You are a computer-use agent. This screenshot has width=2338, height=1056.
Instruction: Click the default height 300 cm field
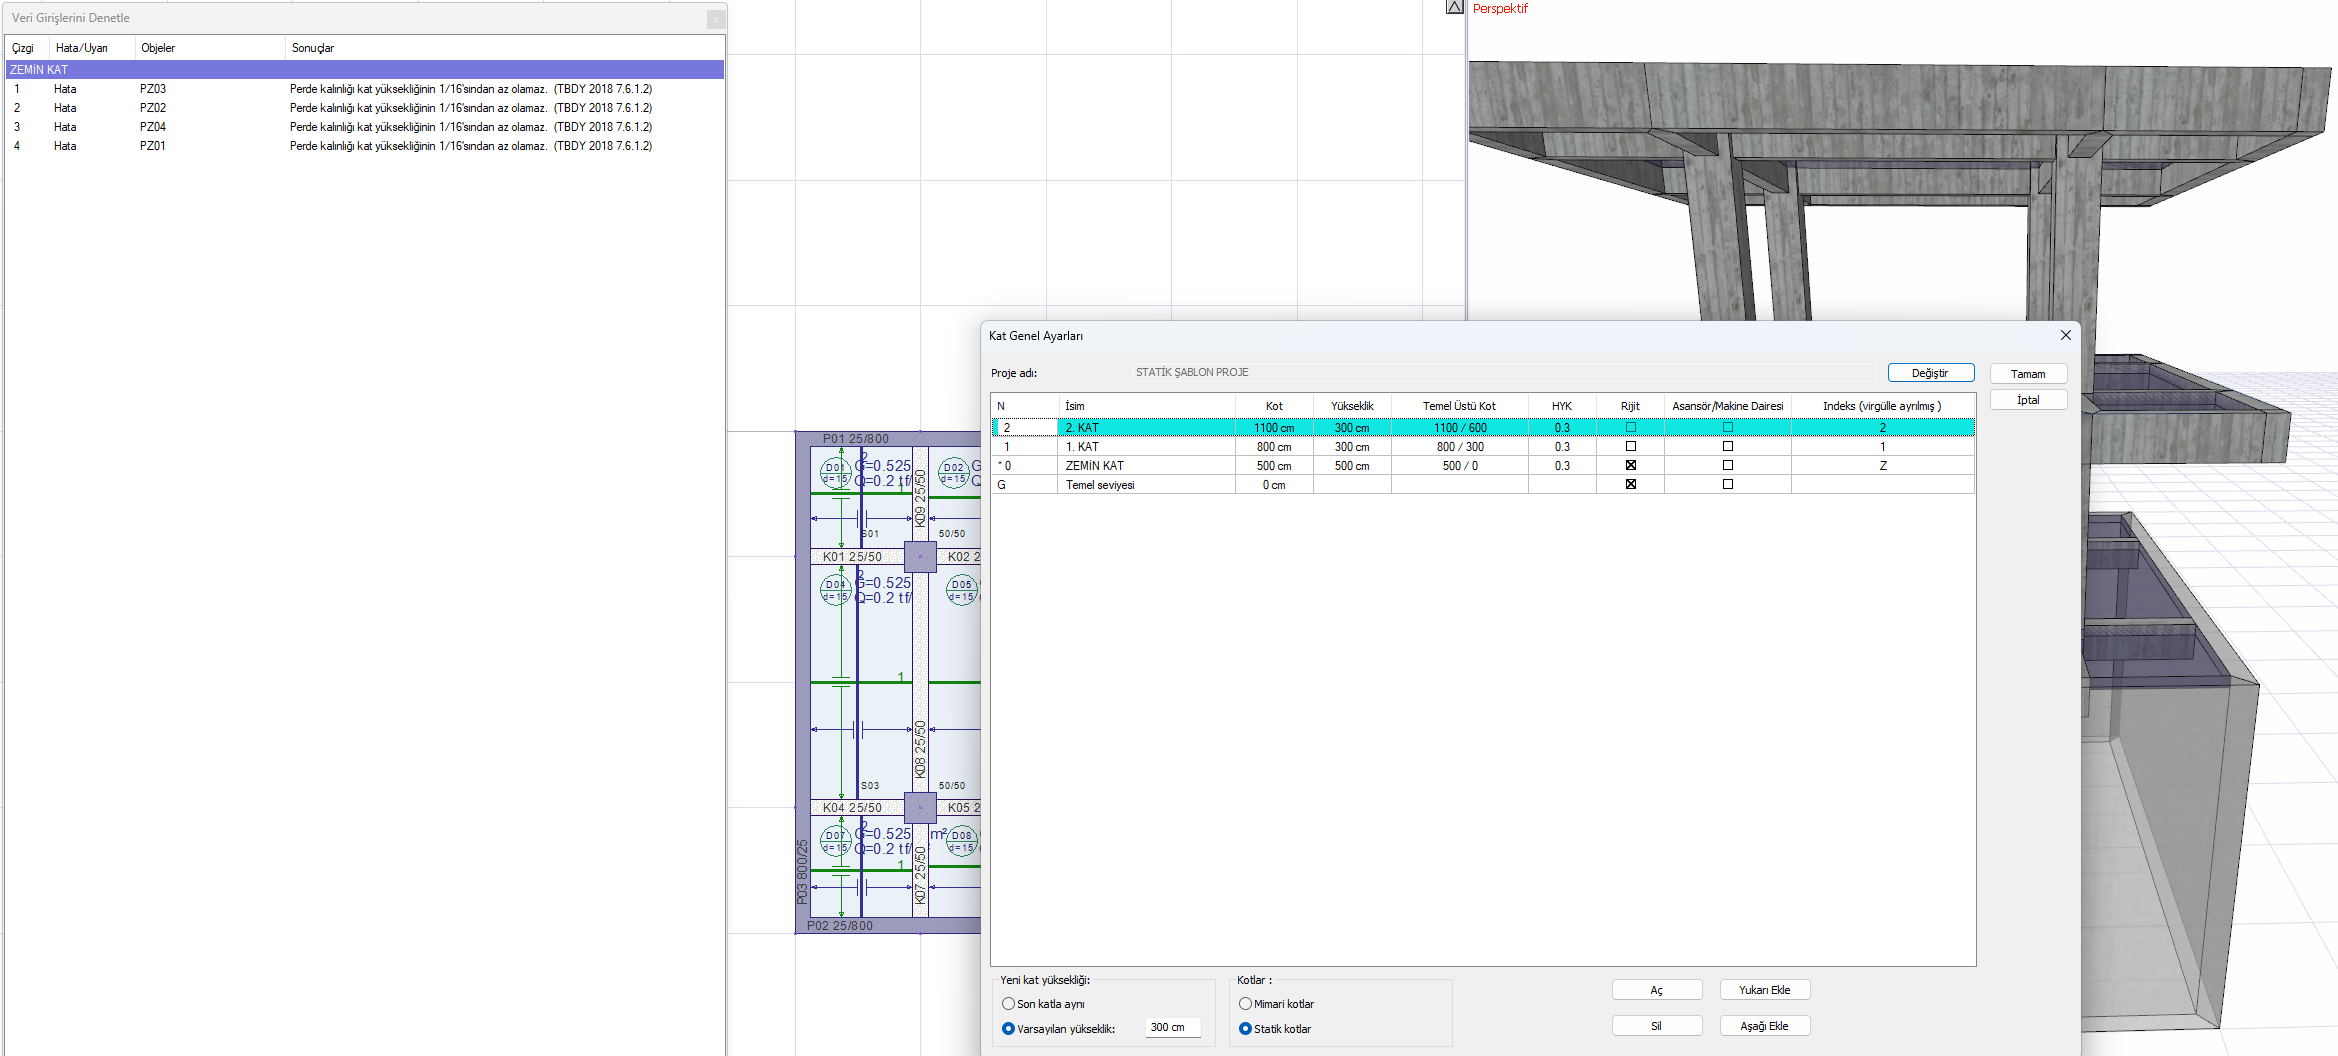pos(1173,1028)
